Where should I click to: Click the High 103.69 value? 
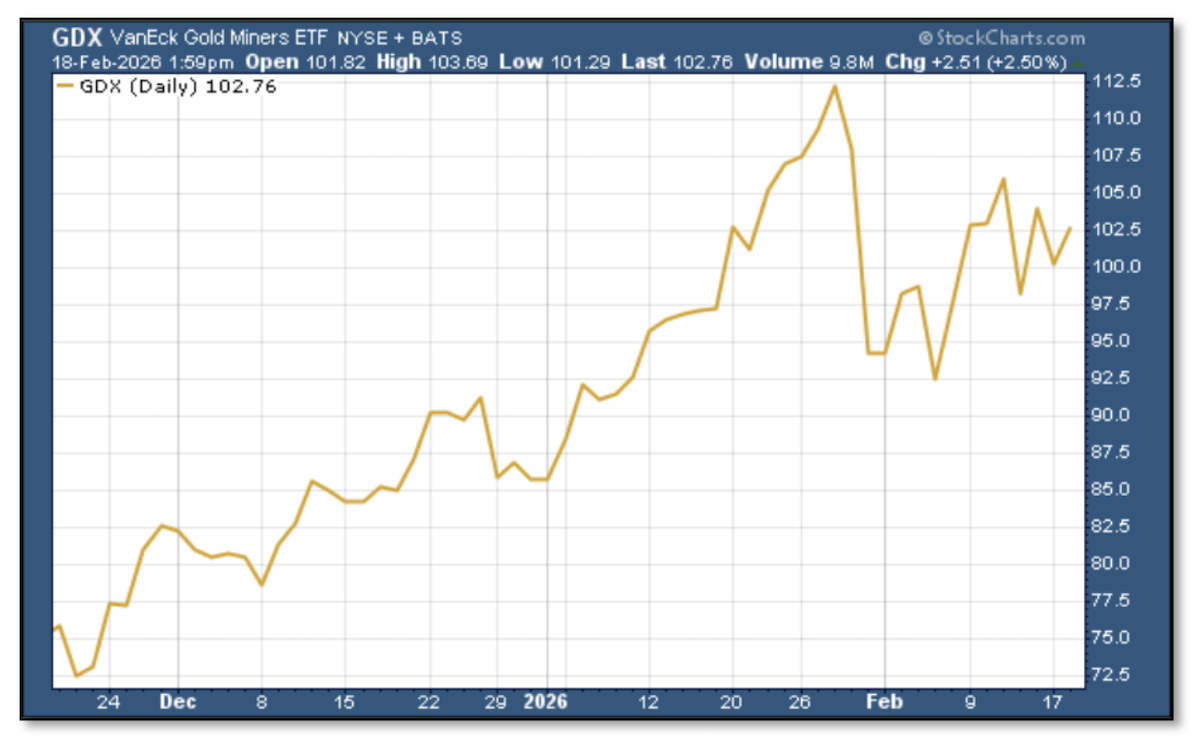click(414, 61)
